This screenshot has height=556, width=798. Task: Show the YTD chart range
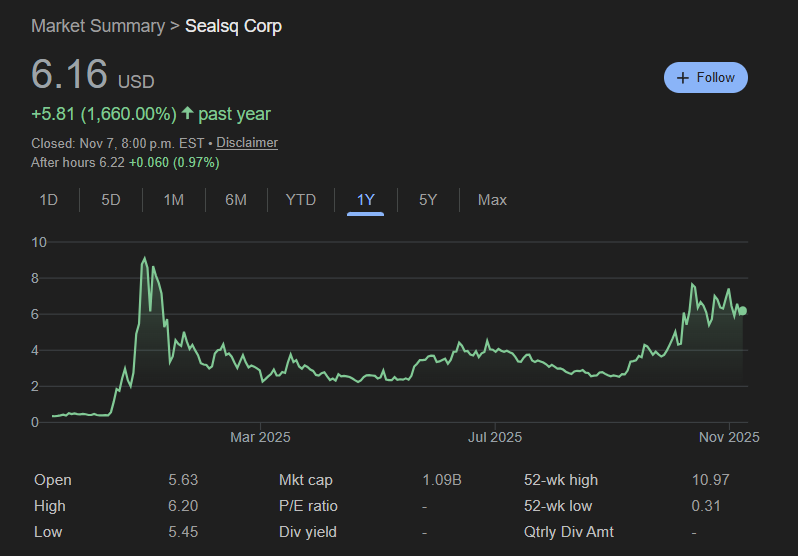pos(301,200)
